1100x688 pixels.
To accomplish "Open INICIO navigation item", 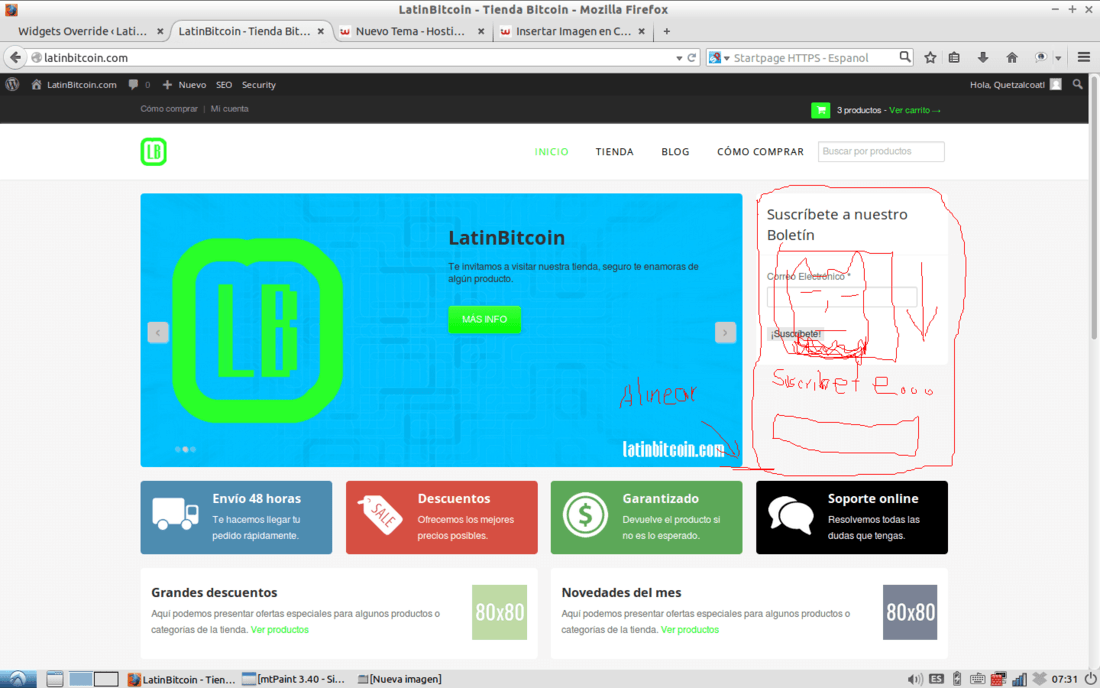I will point(551,151).
